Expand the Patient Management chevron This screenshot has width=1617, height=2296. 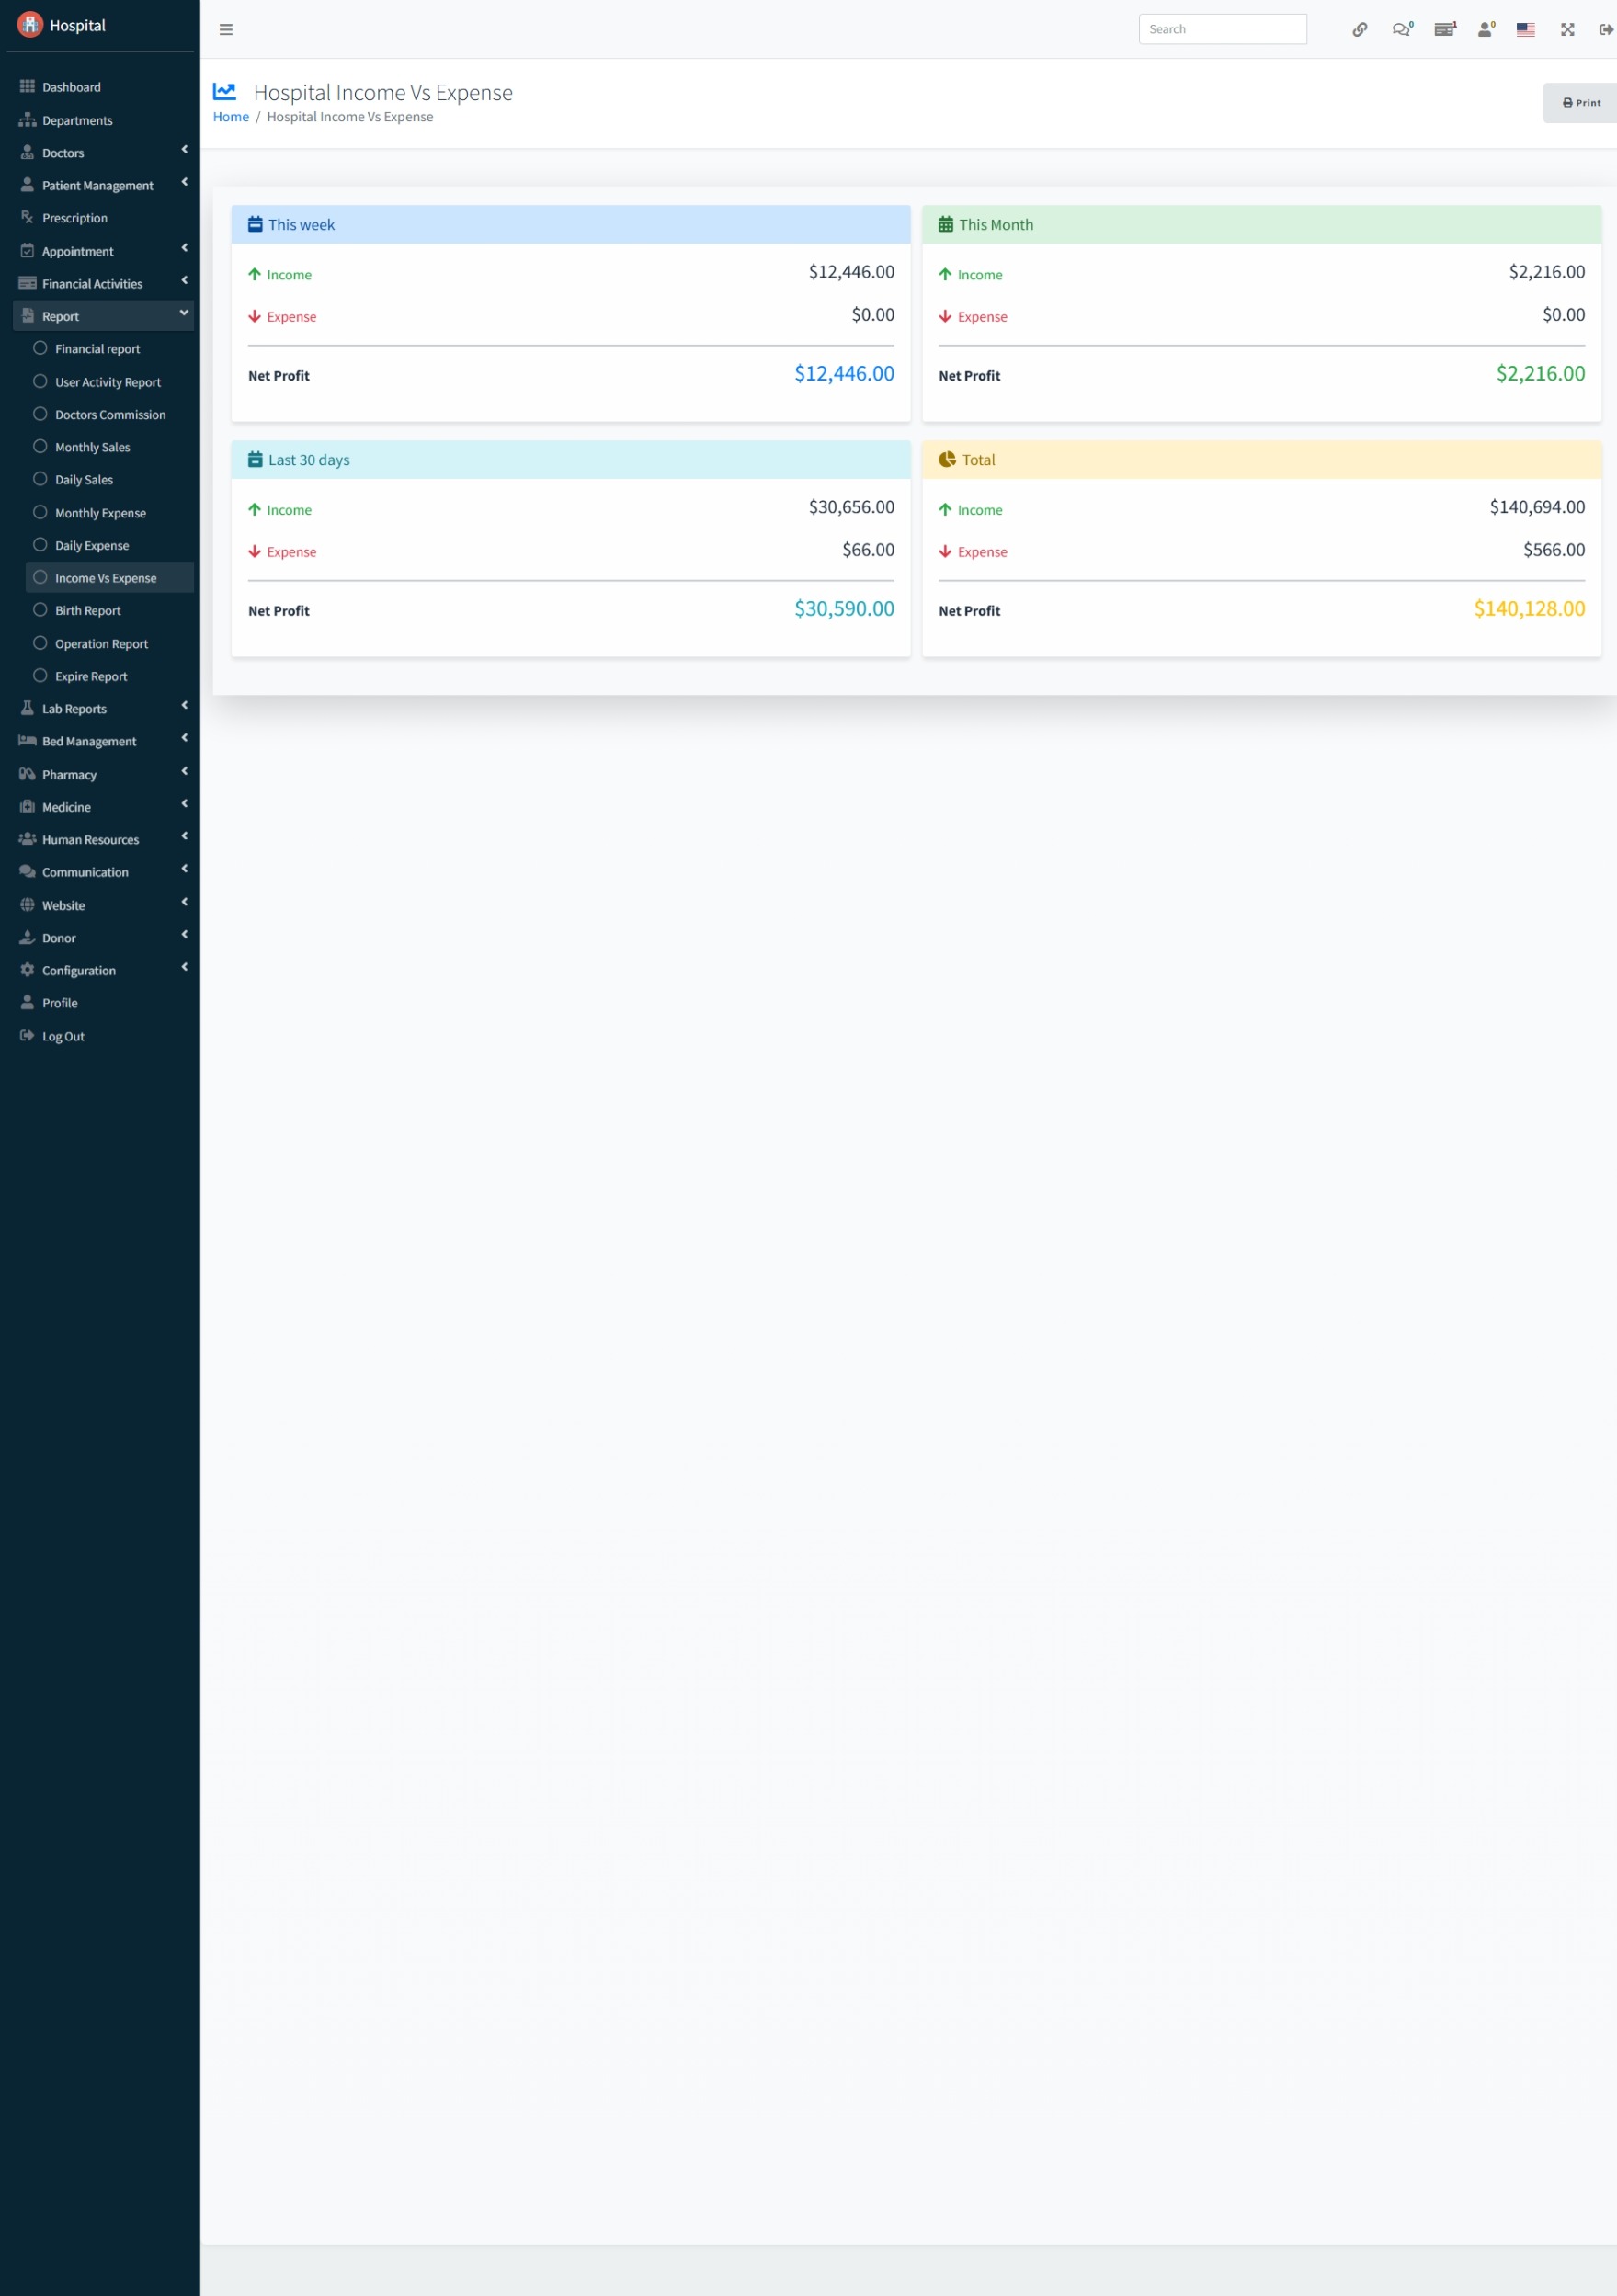click(184, 183)
